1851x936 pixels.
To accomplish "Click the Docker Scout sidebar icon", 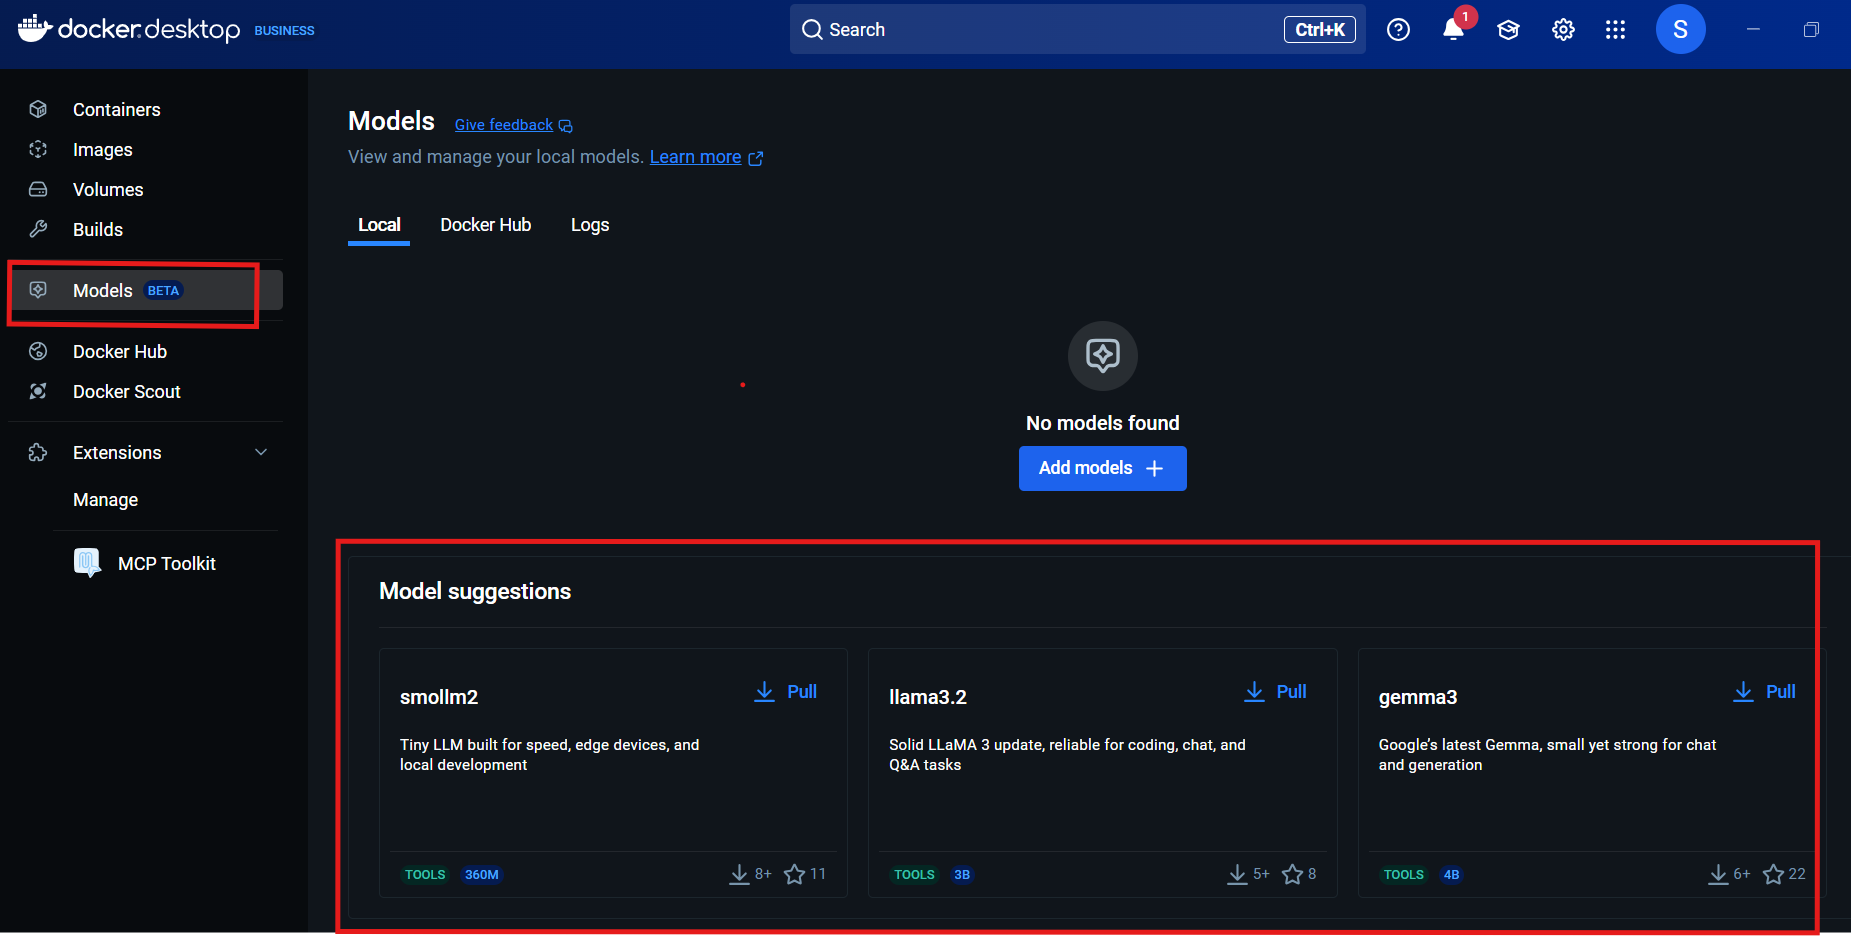I will coord(38,391).
